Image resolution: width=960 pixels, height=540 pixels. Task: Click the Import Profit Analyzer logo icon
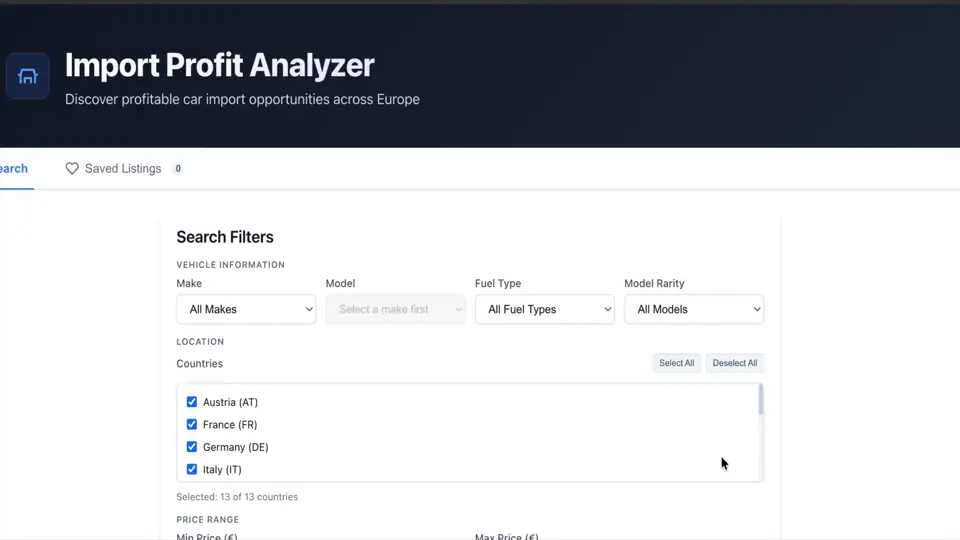point(27,76)
